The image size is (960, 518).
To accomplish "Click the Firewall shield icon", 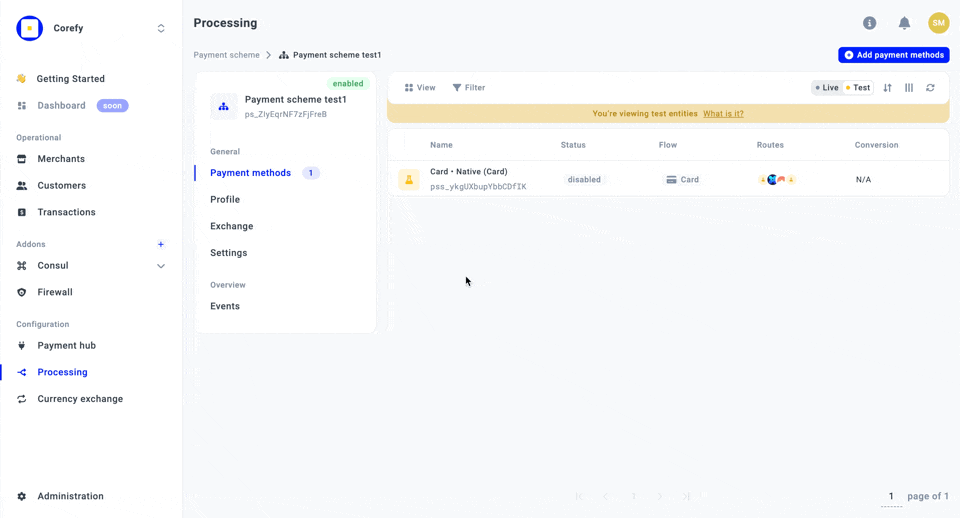I will pos(22,292).
